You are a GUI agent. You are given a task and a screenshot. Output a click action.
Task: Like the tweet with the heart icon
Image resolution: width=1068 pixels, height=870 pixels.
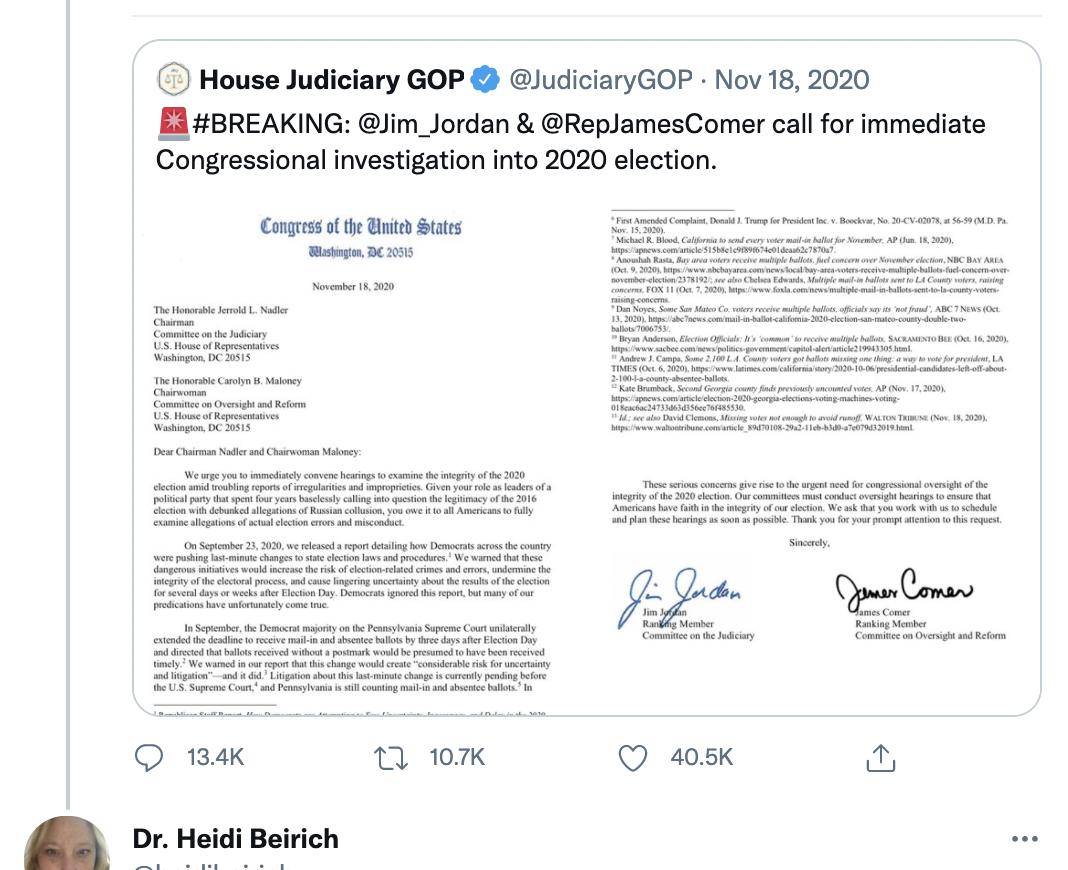tap(632, 758)
